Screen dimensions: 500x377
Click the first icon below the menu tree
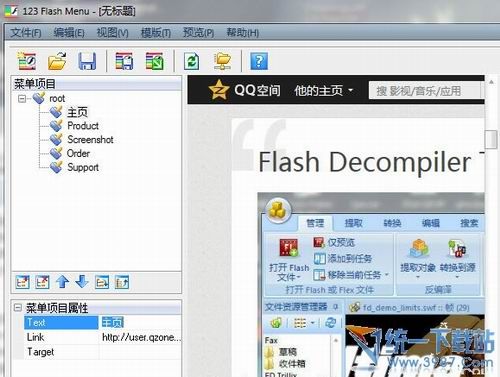[x=23, y=282]
